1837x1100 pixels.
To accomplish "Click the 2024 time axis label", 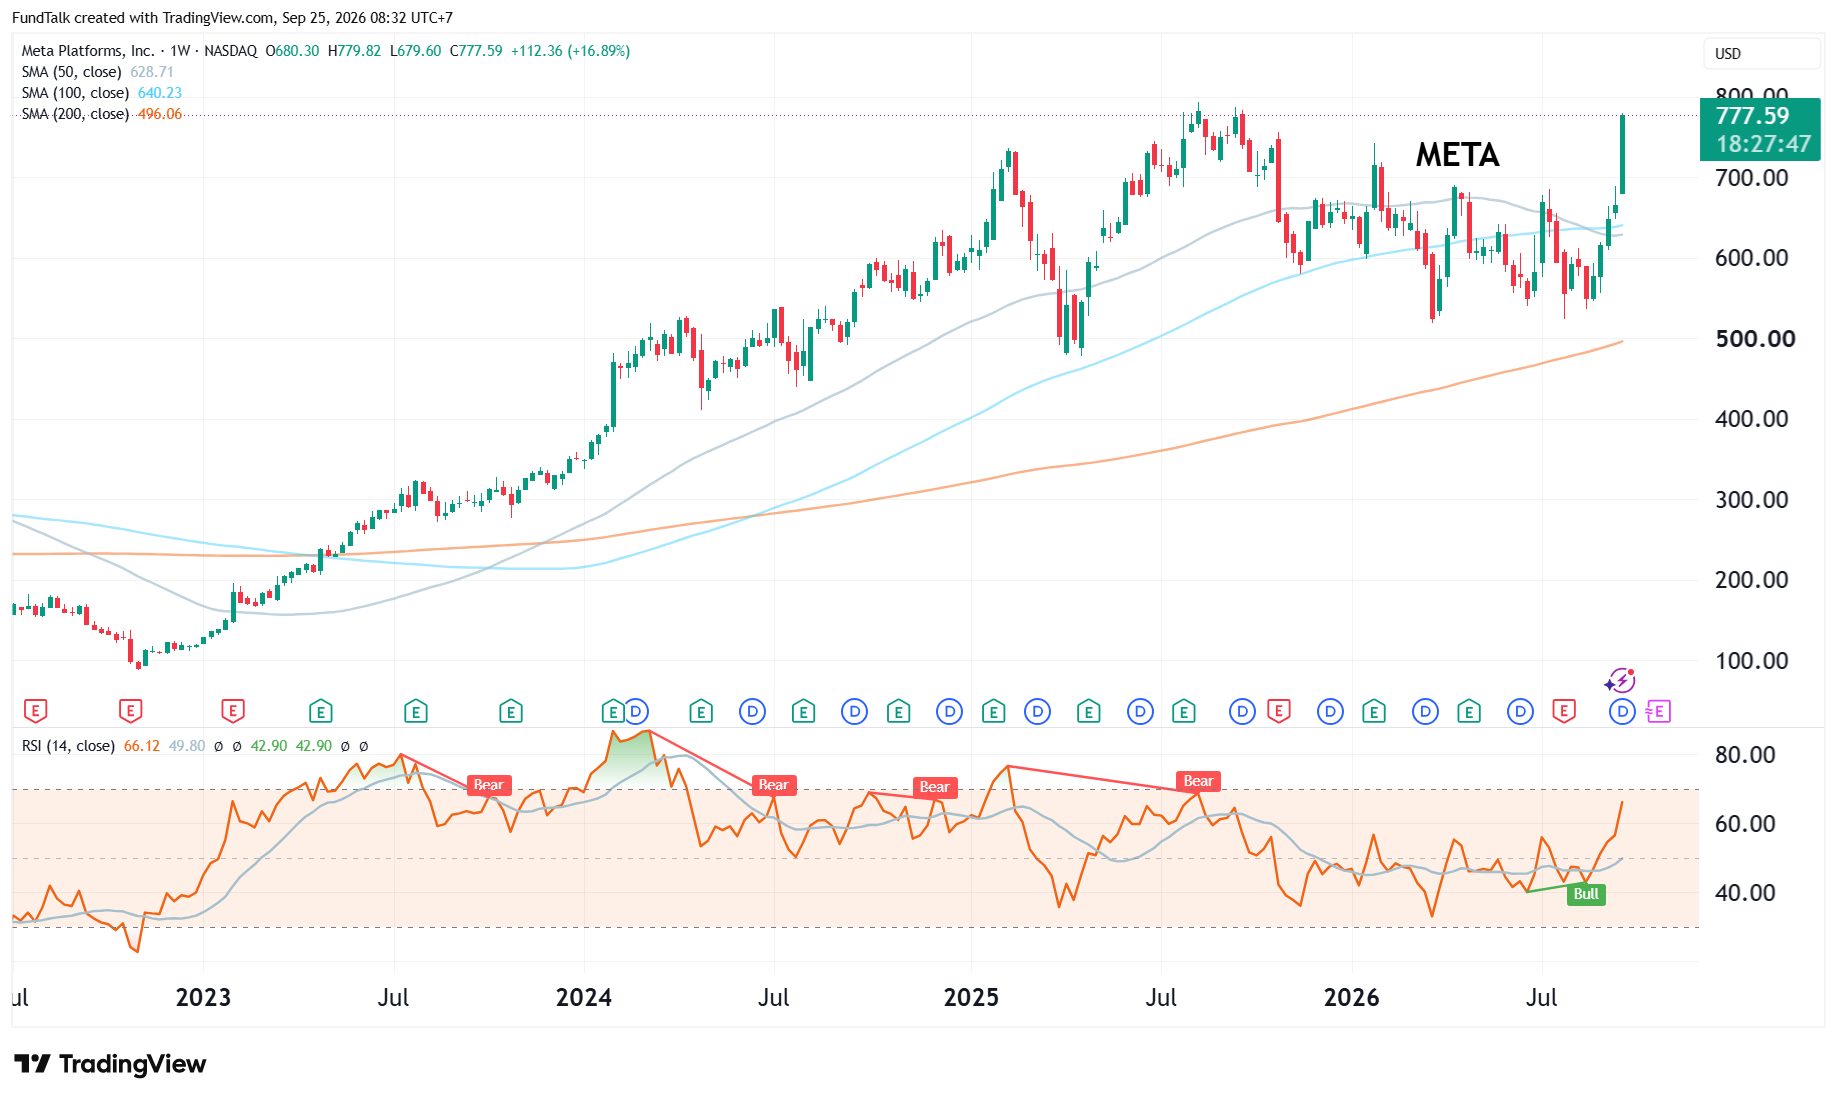I will pos(584,998).
